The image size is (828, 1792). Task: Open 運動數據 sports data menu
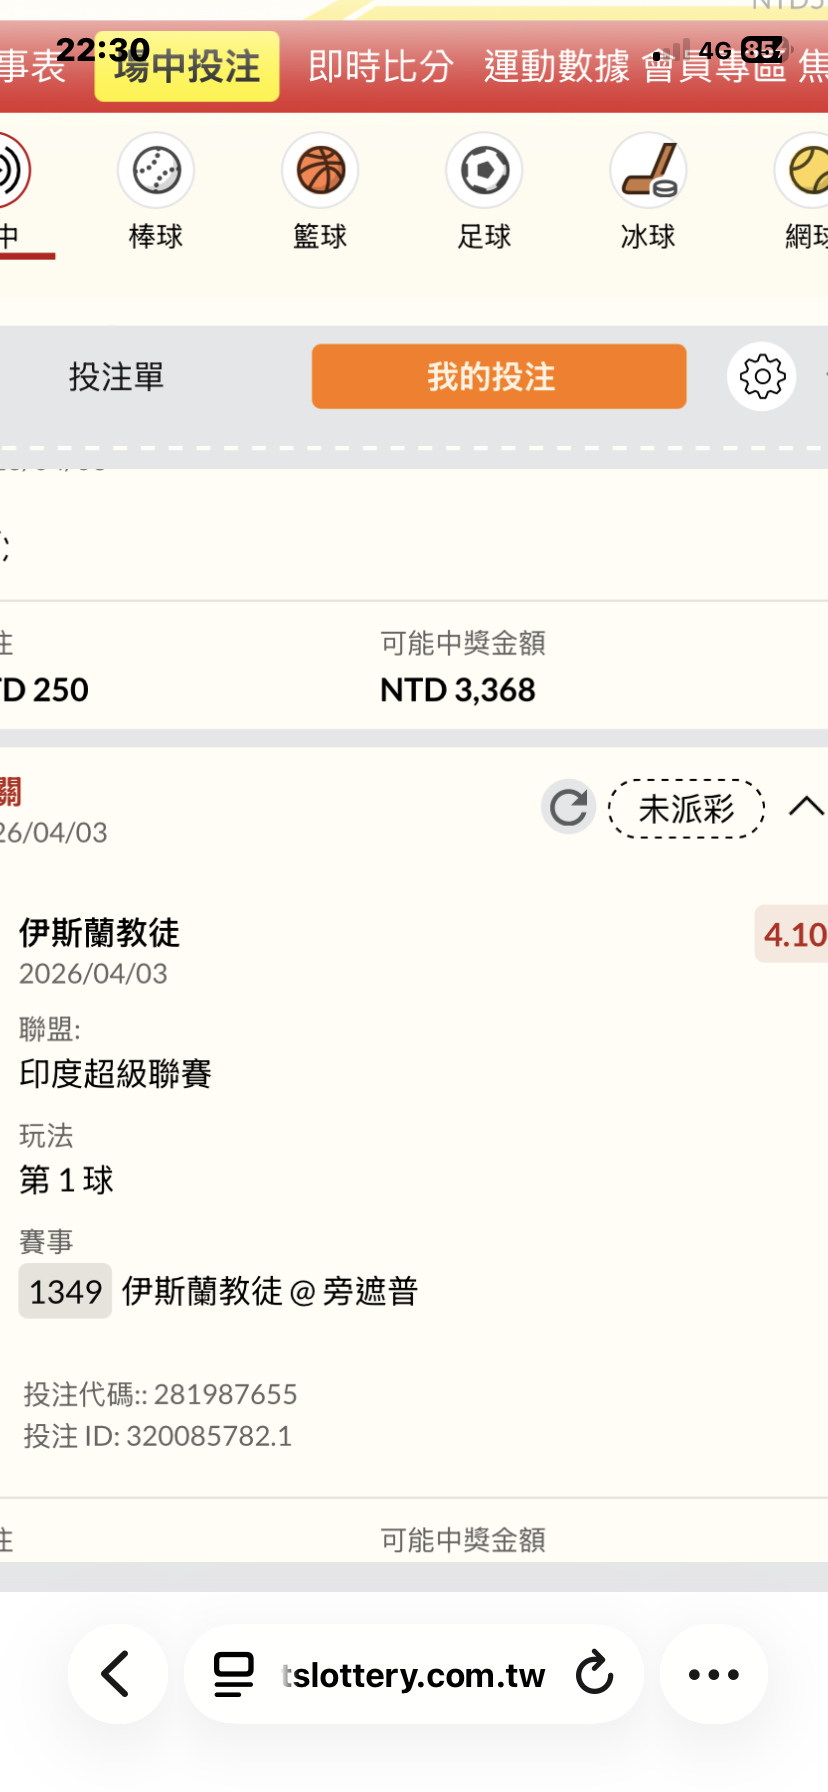tap(557, 67)
